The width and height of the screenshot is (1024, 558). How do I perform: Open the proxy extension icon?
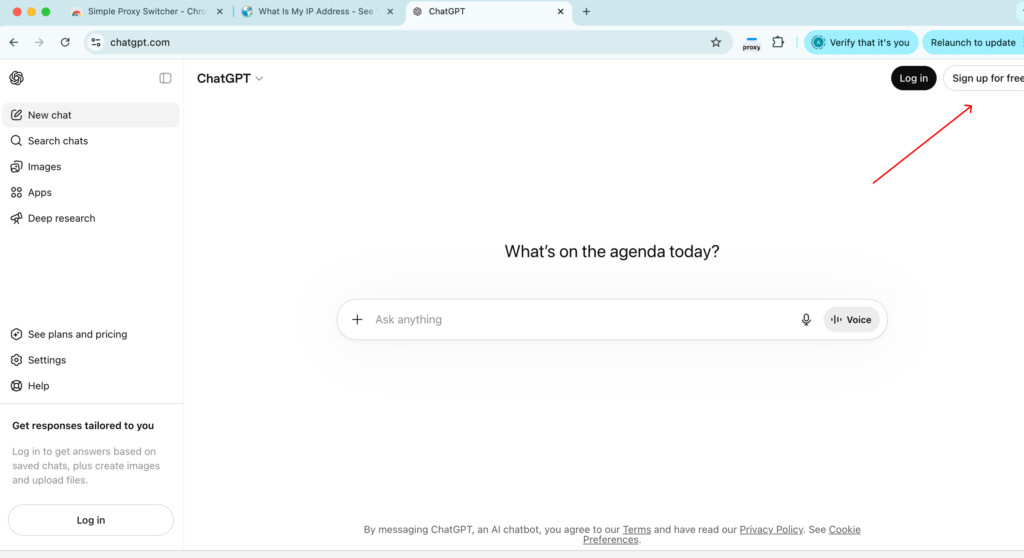(751, 43)
